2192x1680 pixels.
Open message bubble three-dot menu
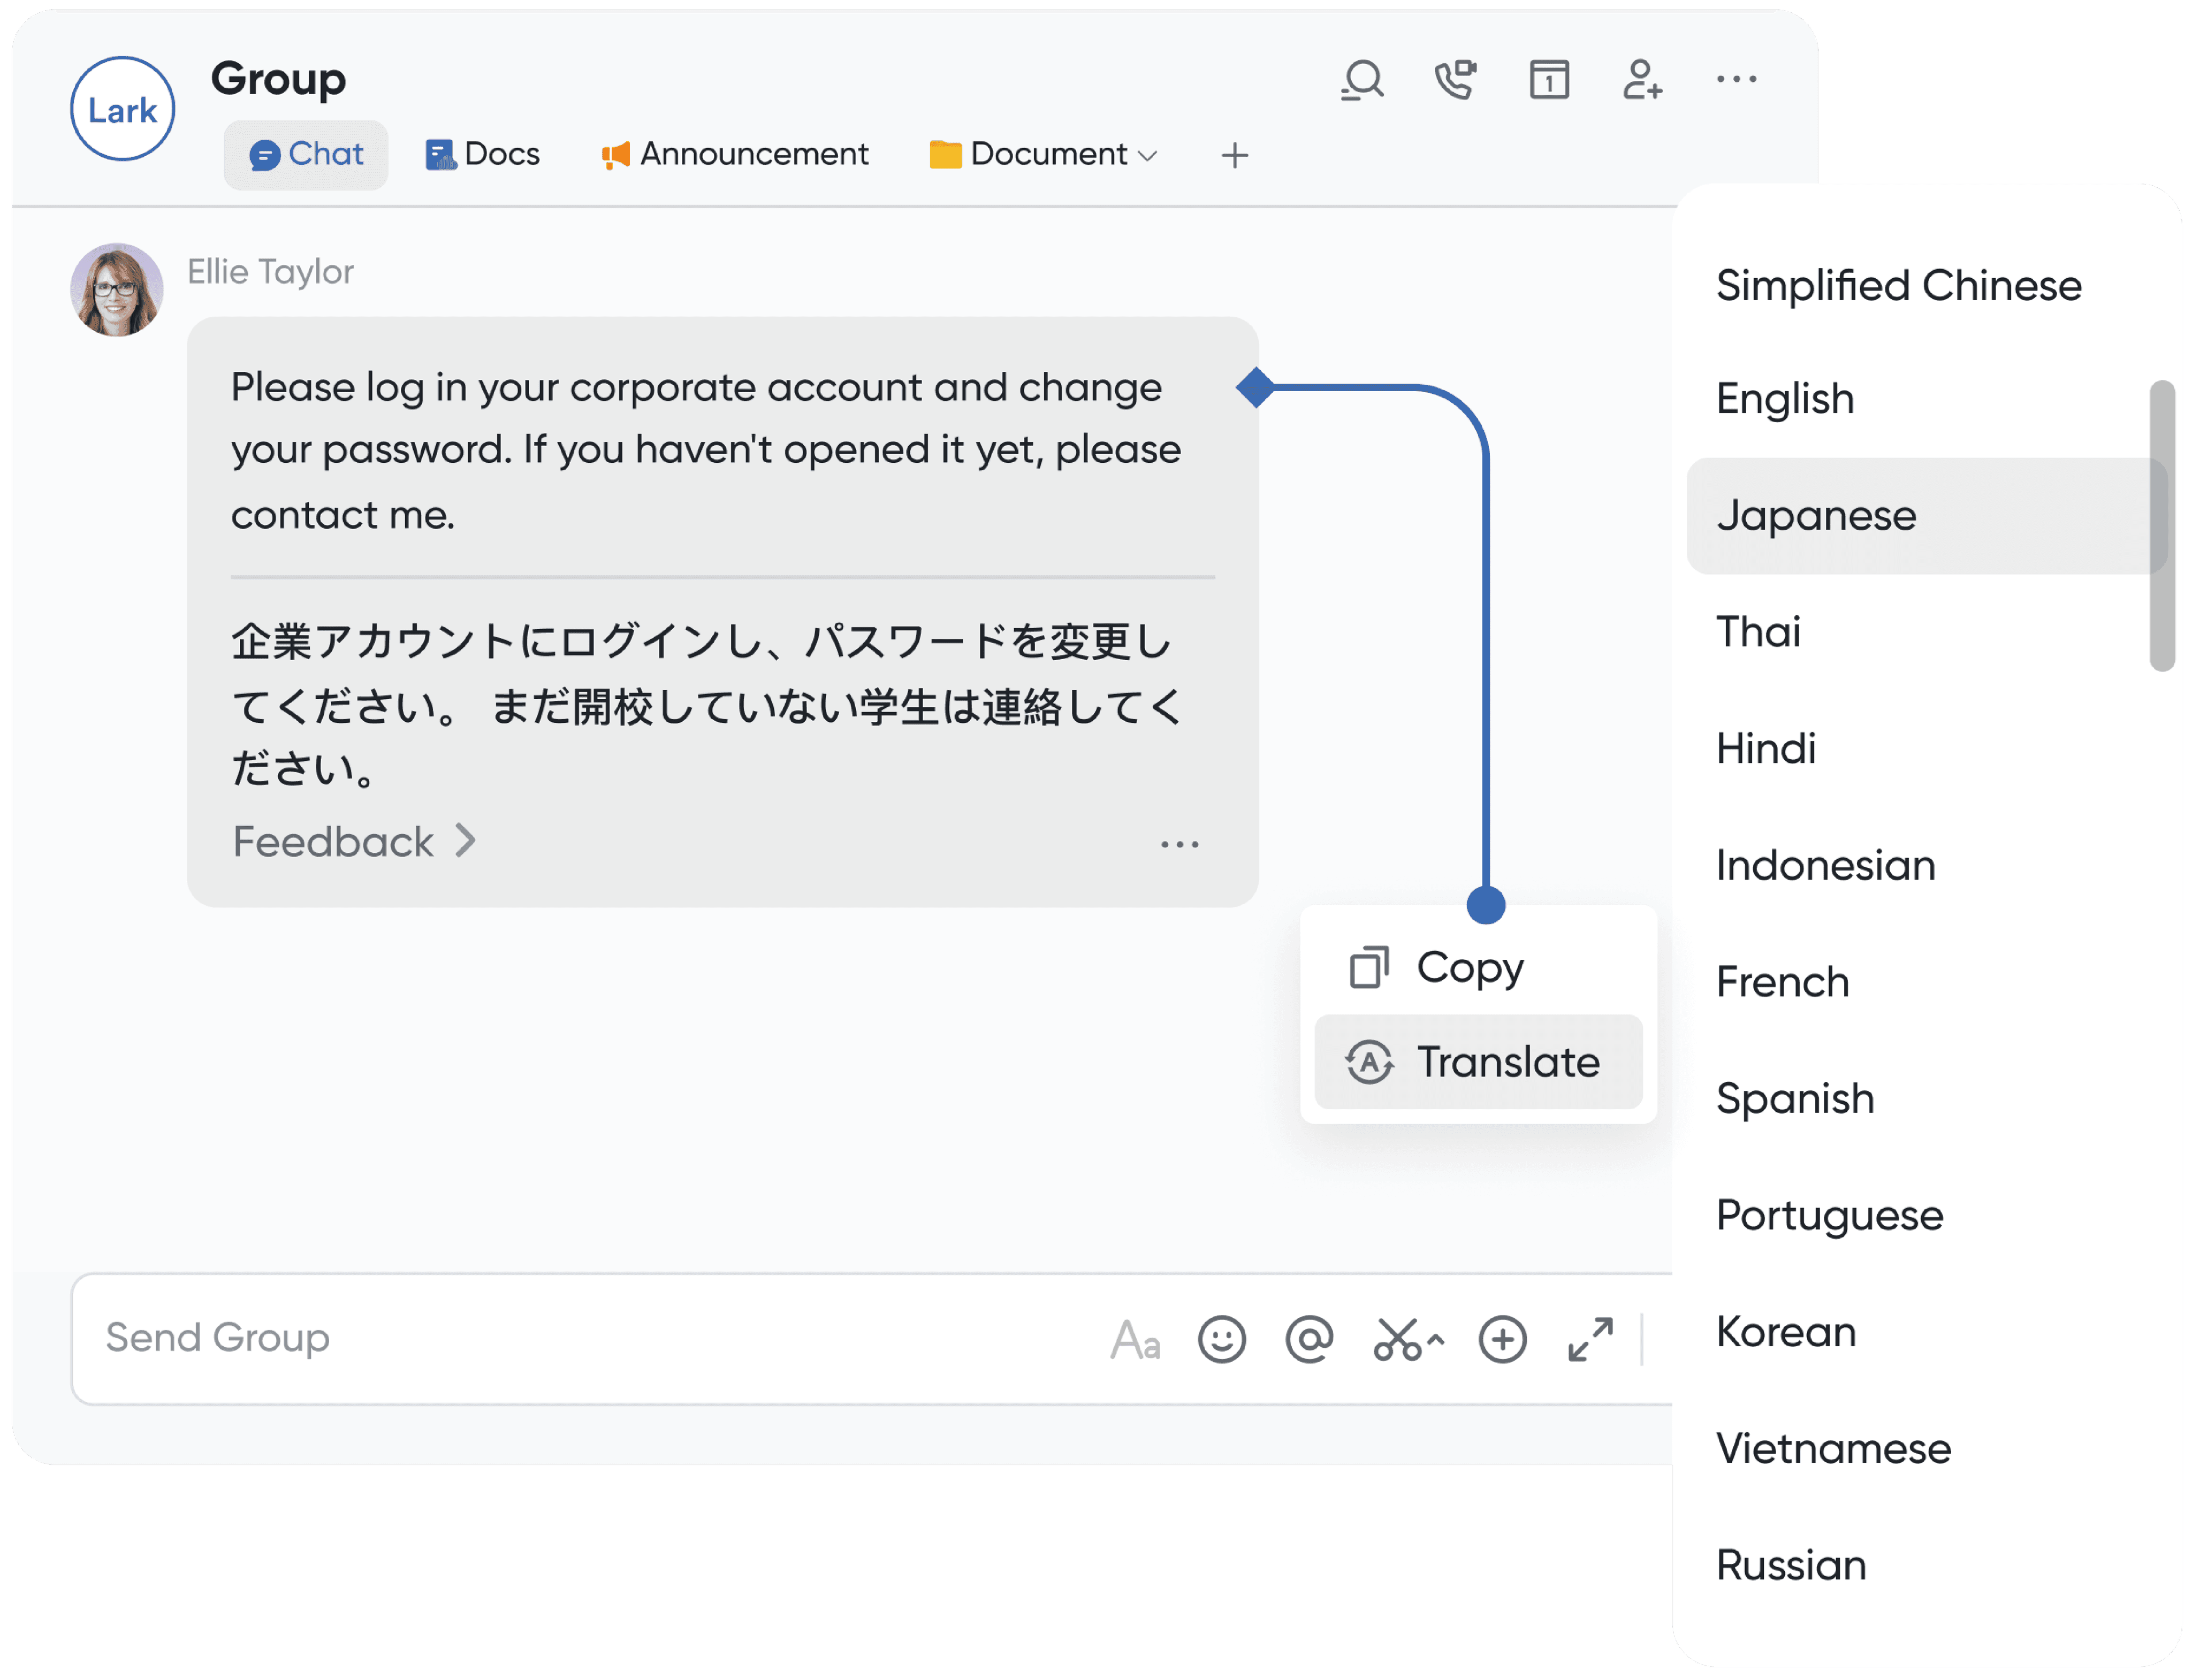click(x=1179, y=845)
